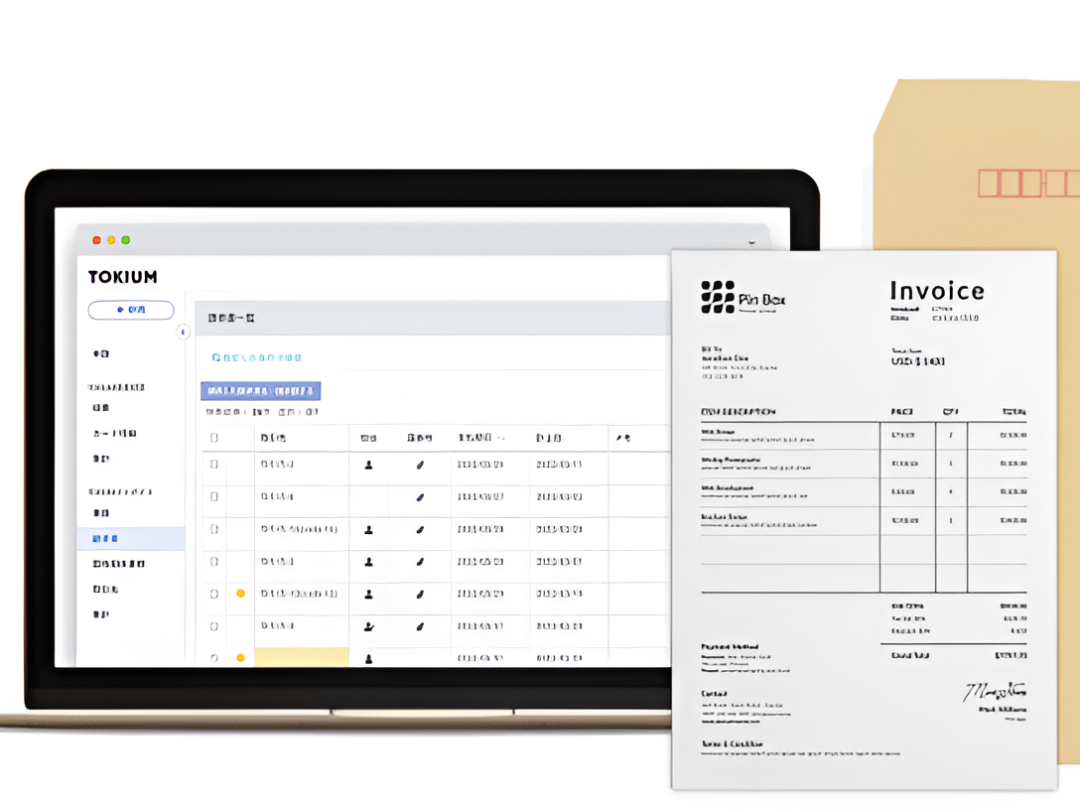
Task: Click the outlined blue button under the TOKIUM logo
Action: coord(131,310)
